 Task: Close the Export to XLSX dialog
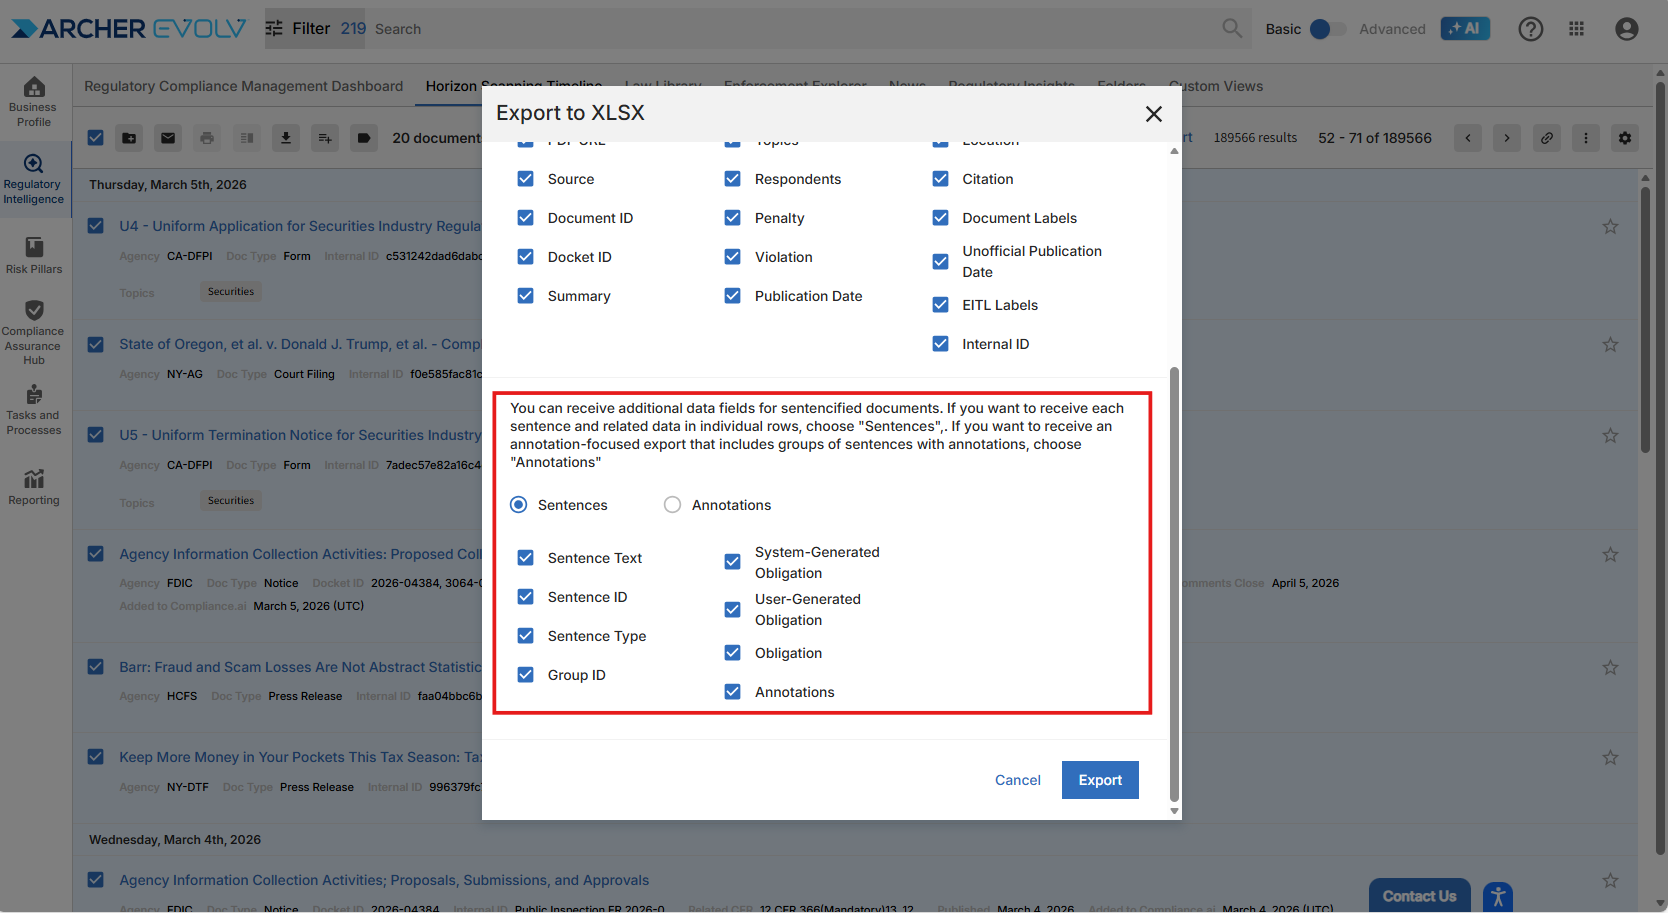(1153, 114)
